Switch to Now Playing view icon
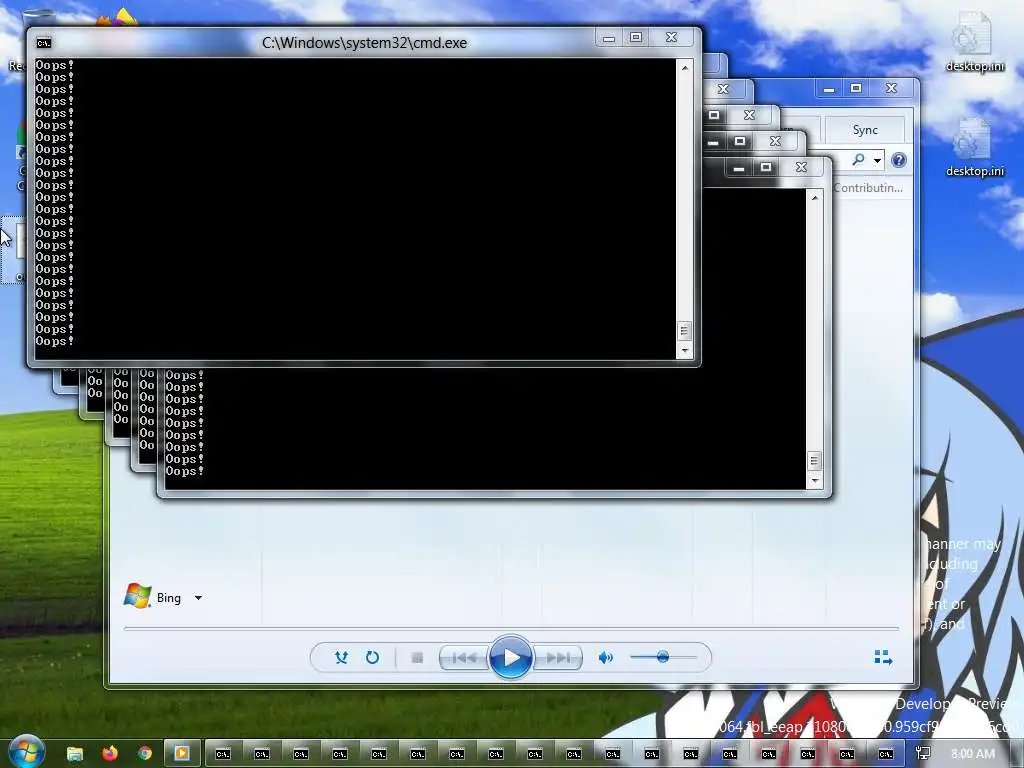Viewport: 1024px width, 768px height. coord(883,657)
